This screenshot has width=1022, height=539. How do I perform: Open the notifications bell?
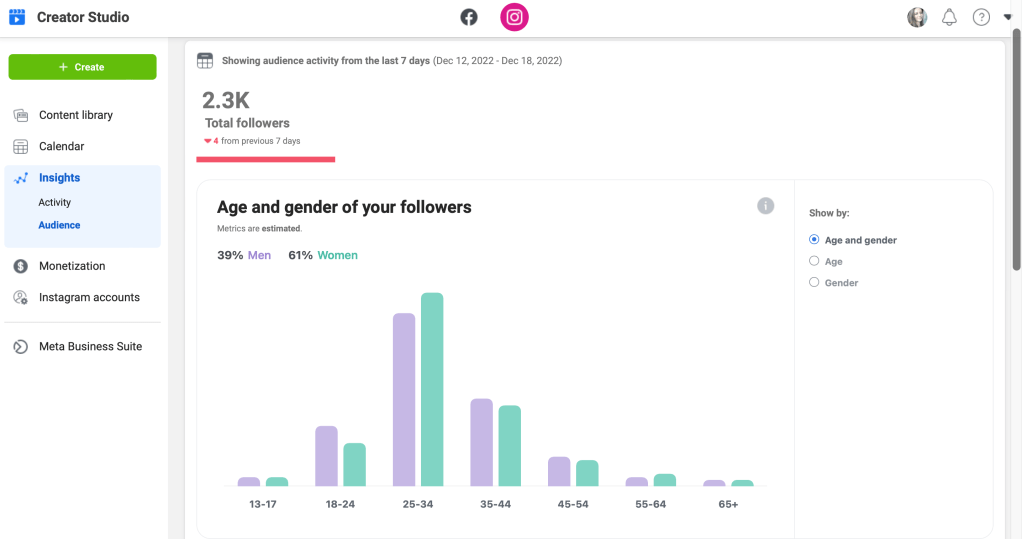(949, 17)
